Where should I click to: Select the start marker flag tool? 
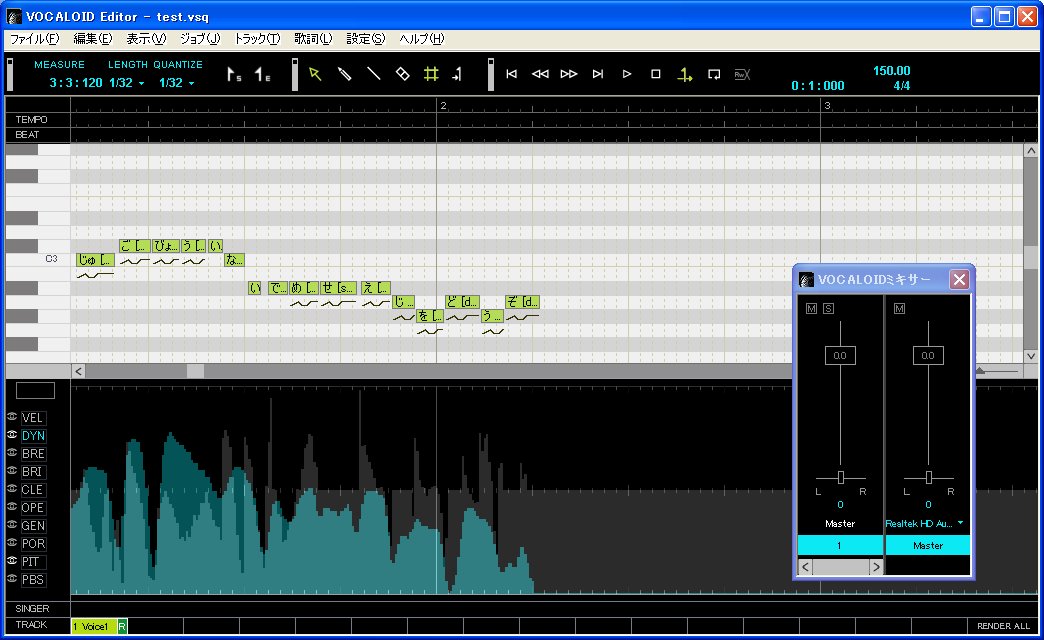click(234, 75)
